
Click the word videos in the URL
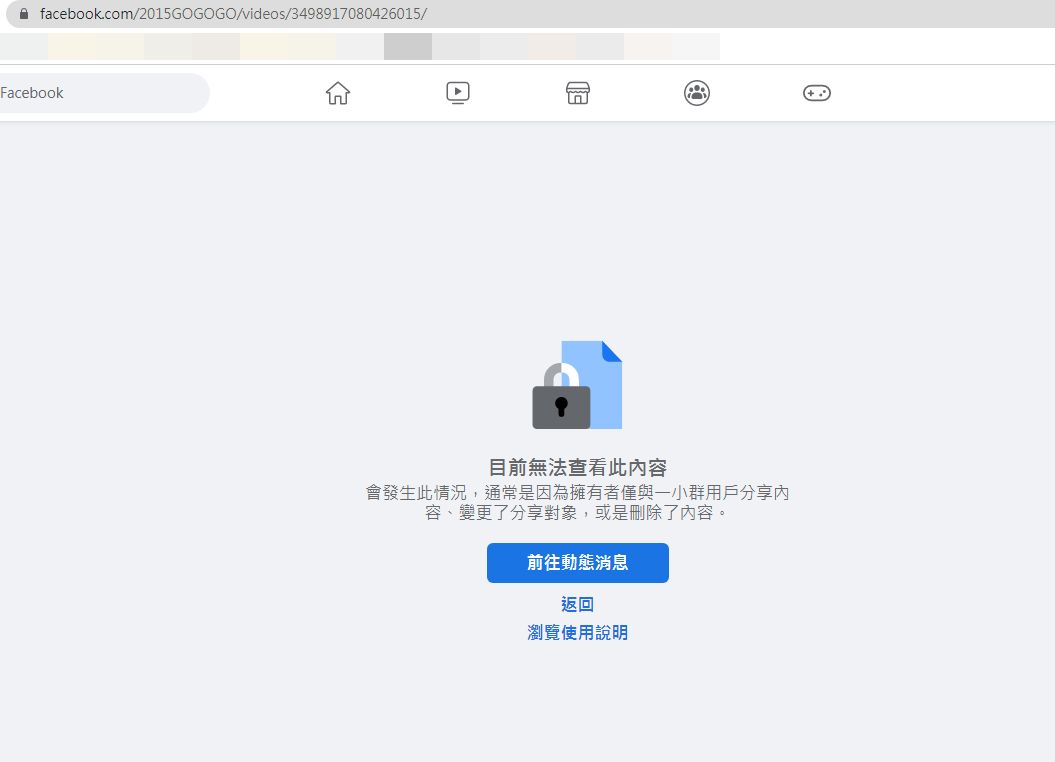point(264,15)
